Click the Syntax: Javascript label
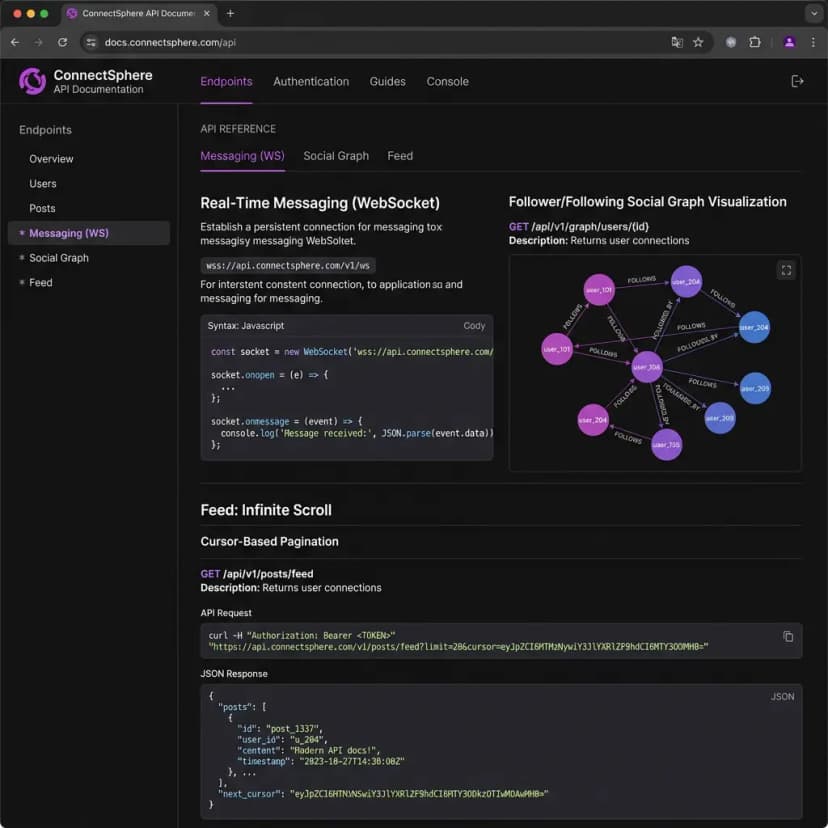The width and height of the screenshot is (828, 828). pos(246,326)
